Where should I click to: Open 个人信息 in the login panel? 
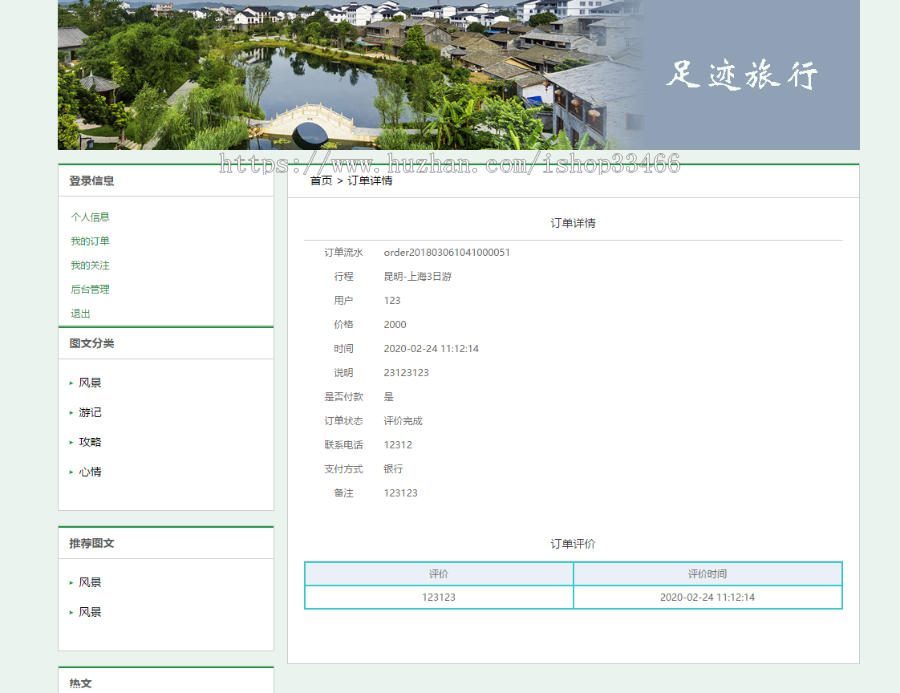point(89,217)
